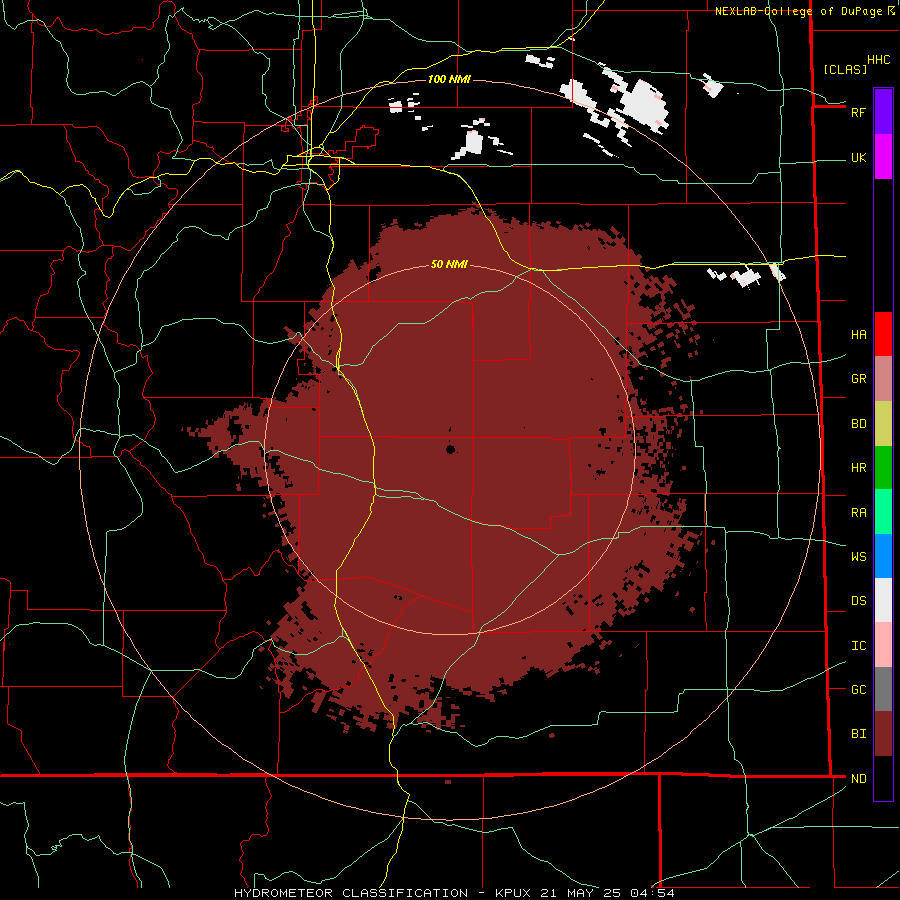Image resolution: width=900 pixels, height=900 pixels.
Task: Click the "100 NMI" range ring label
Action: click(449, 79)
